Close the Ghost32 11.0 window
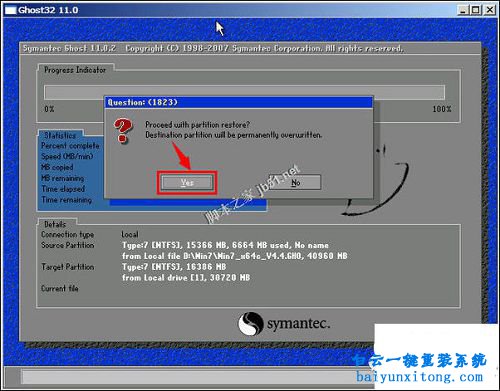The width and height of the screenshot is (500, 391). 490,10
